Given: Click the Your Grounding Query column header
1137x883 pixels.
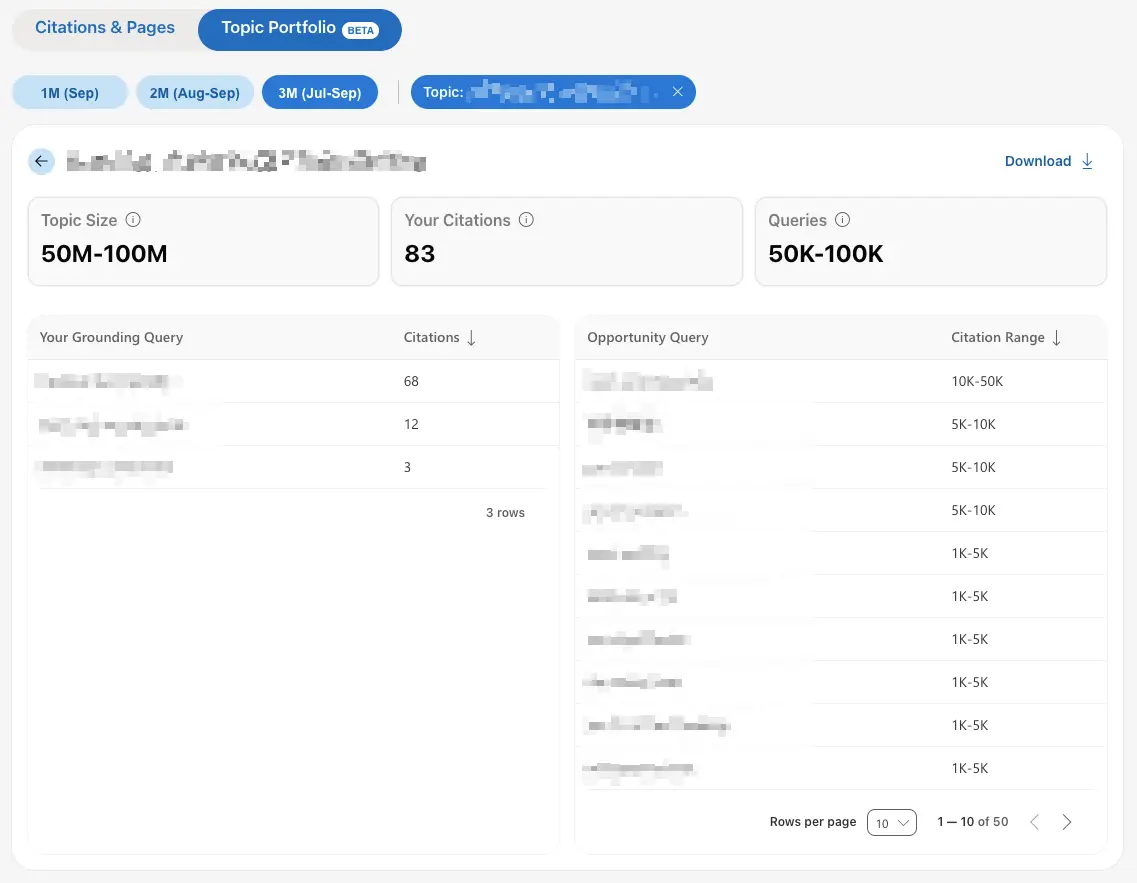Looking at the screenshot, I should coord(111,337).
